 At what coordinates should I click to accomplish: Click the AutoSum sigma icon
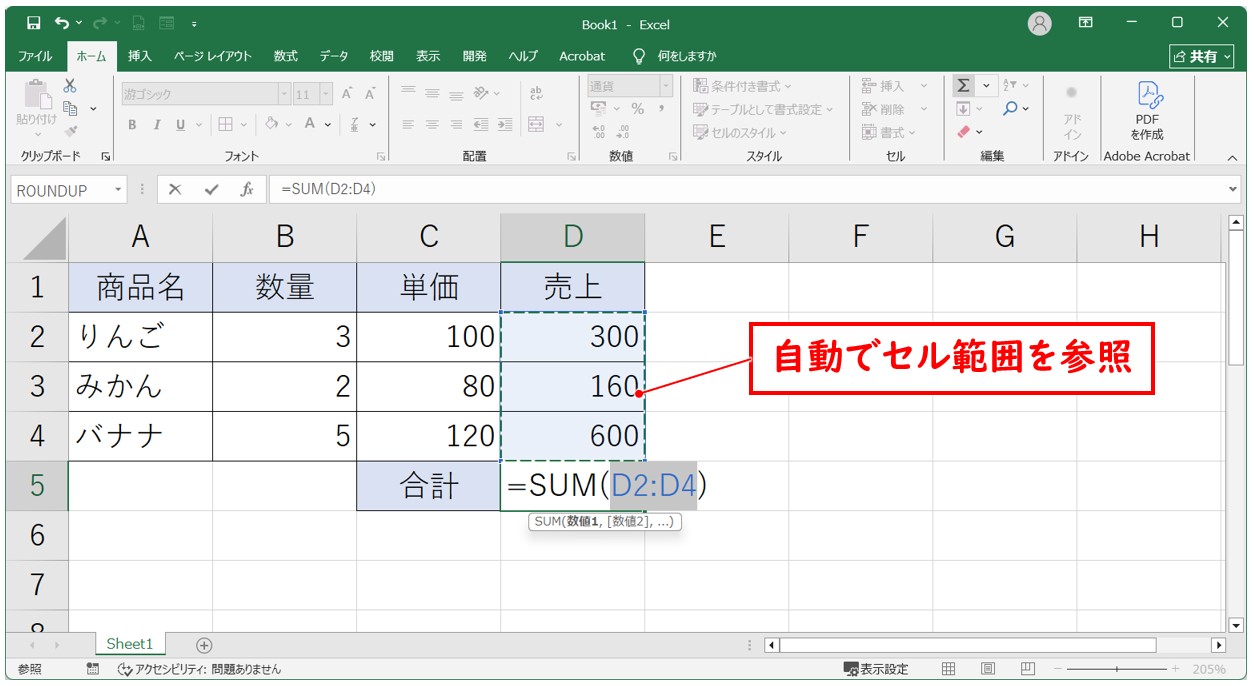tap(963, 86)
